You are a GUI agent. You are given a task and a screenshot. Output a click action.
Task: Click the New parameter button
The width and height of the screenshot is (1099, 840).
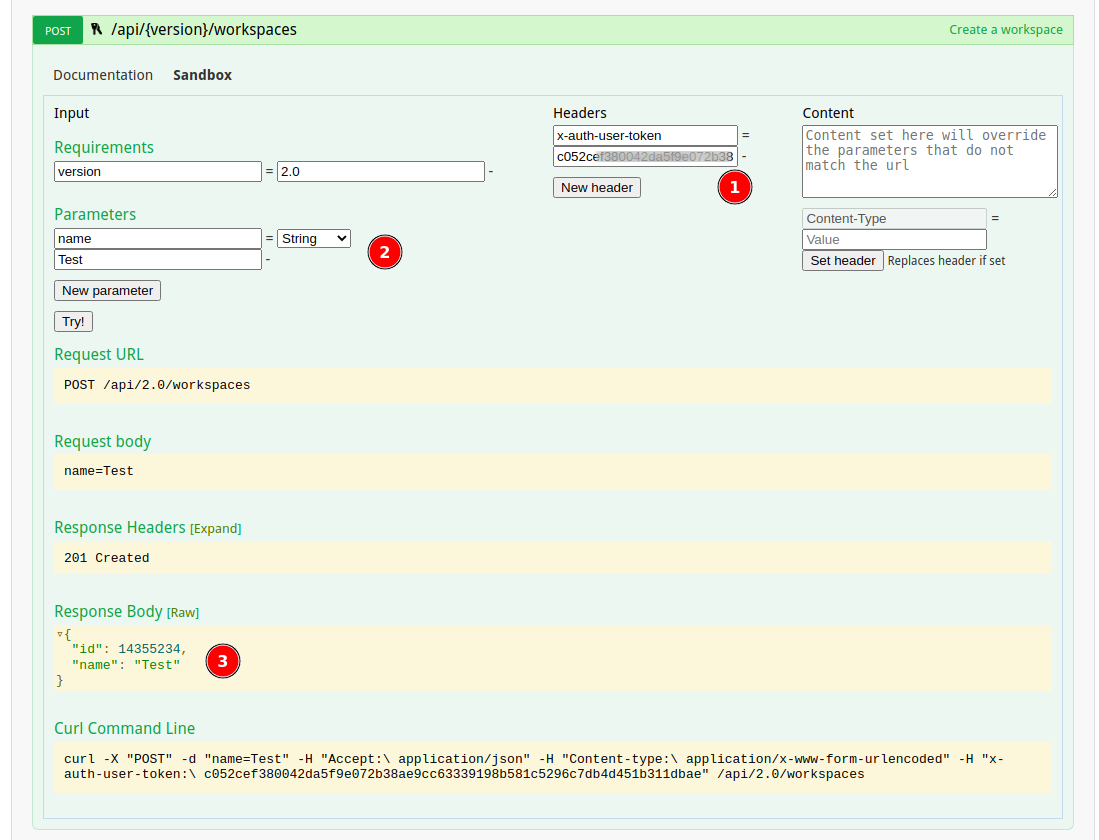pos(107,290)
